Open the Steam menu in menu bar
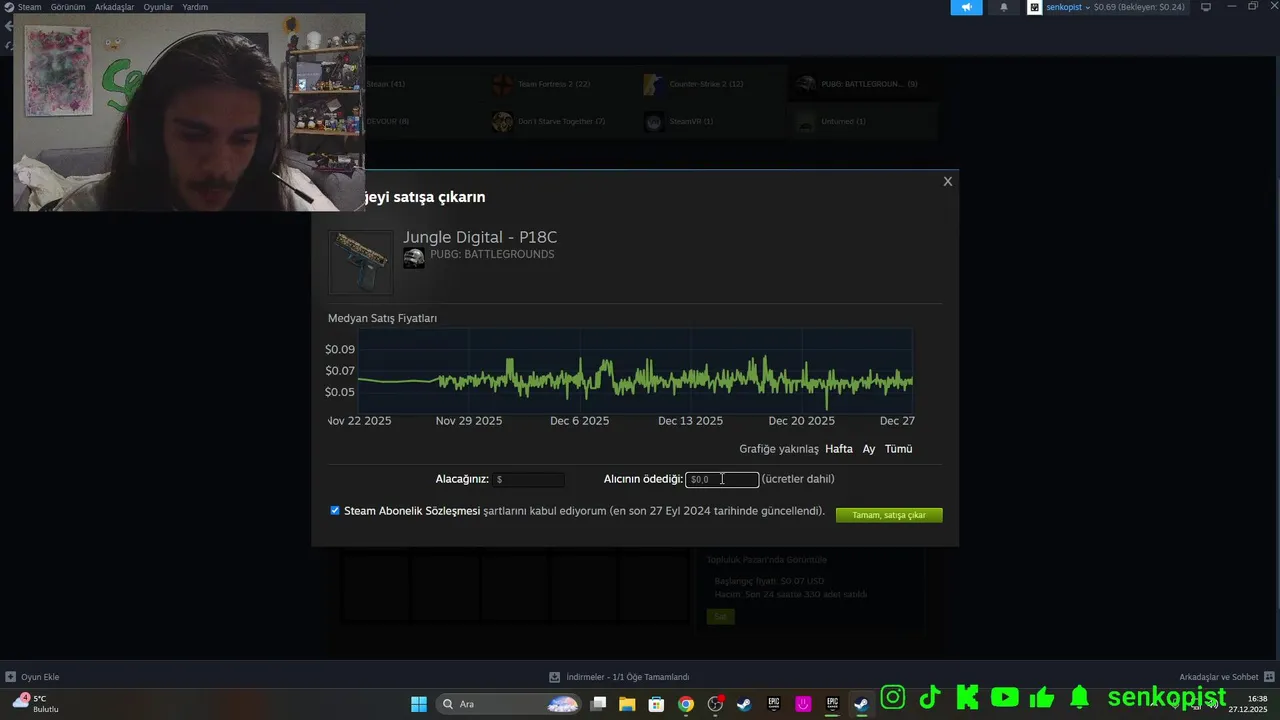 [x=30, y=7]
